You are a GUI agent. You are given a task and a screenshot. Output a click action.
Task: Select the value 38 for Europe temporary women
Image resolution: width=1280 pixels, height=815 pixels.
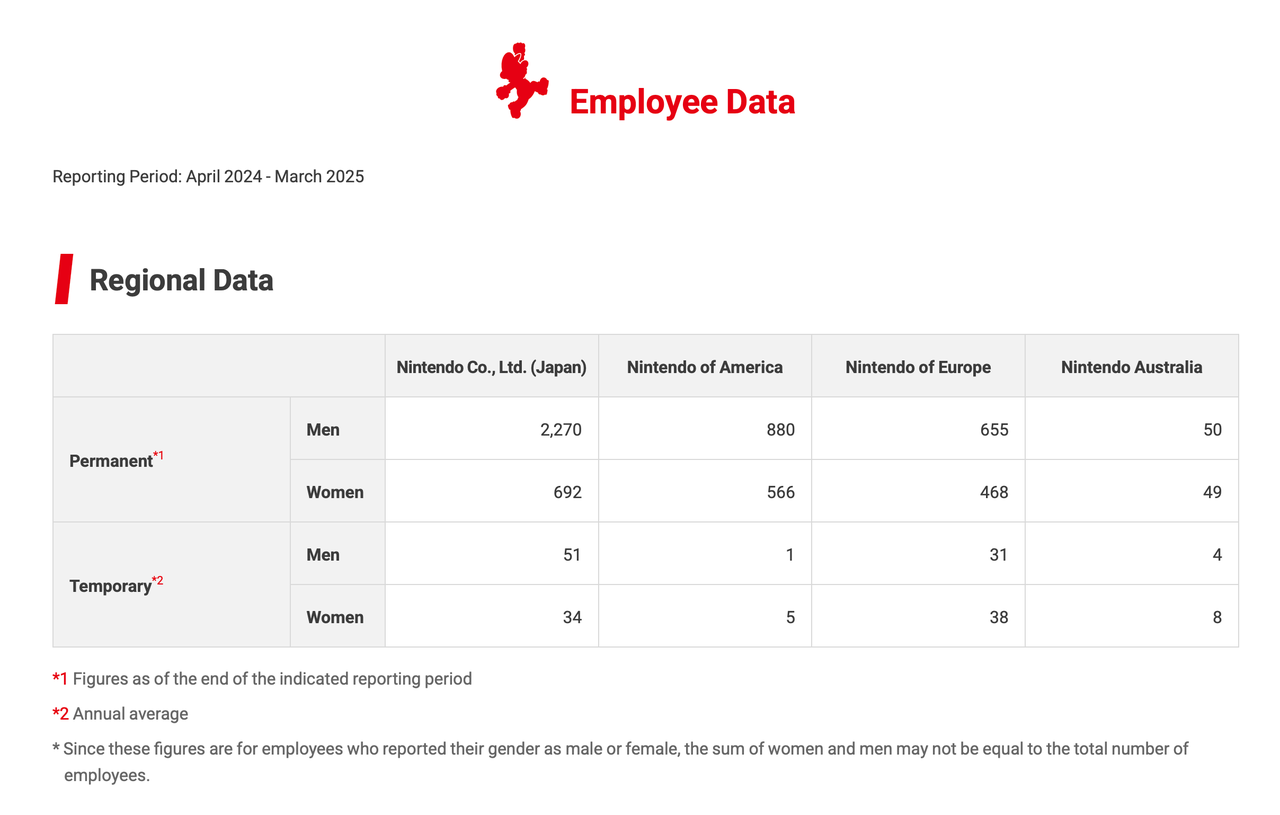click(999, 617)
